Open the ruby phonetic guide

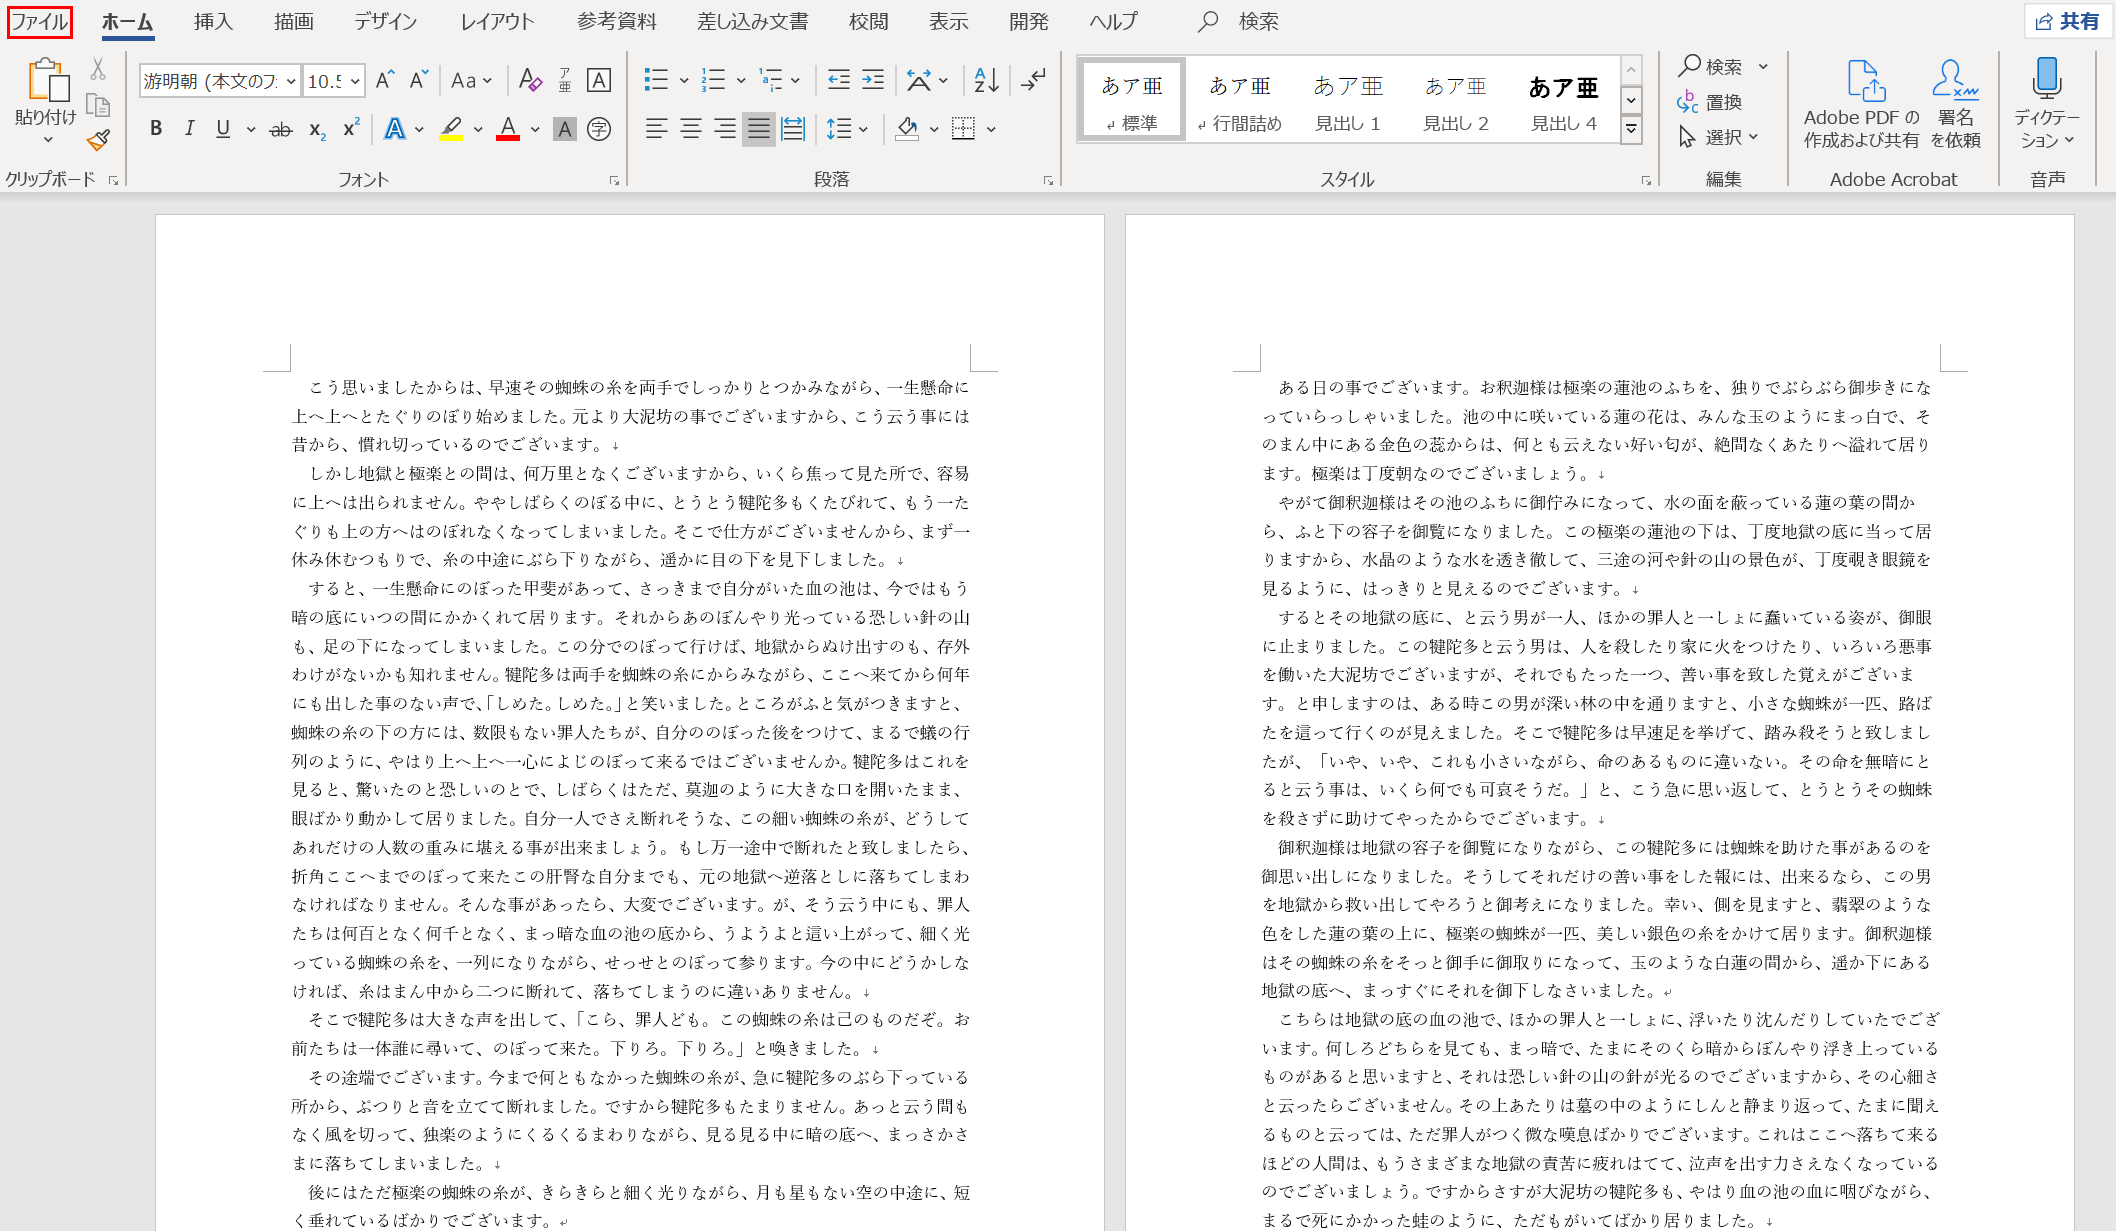(565, 81)
